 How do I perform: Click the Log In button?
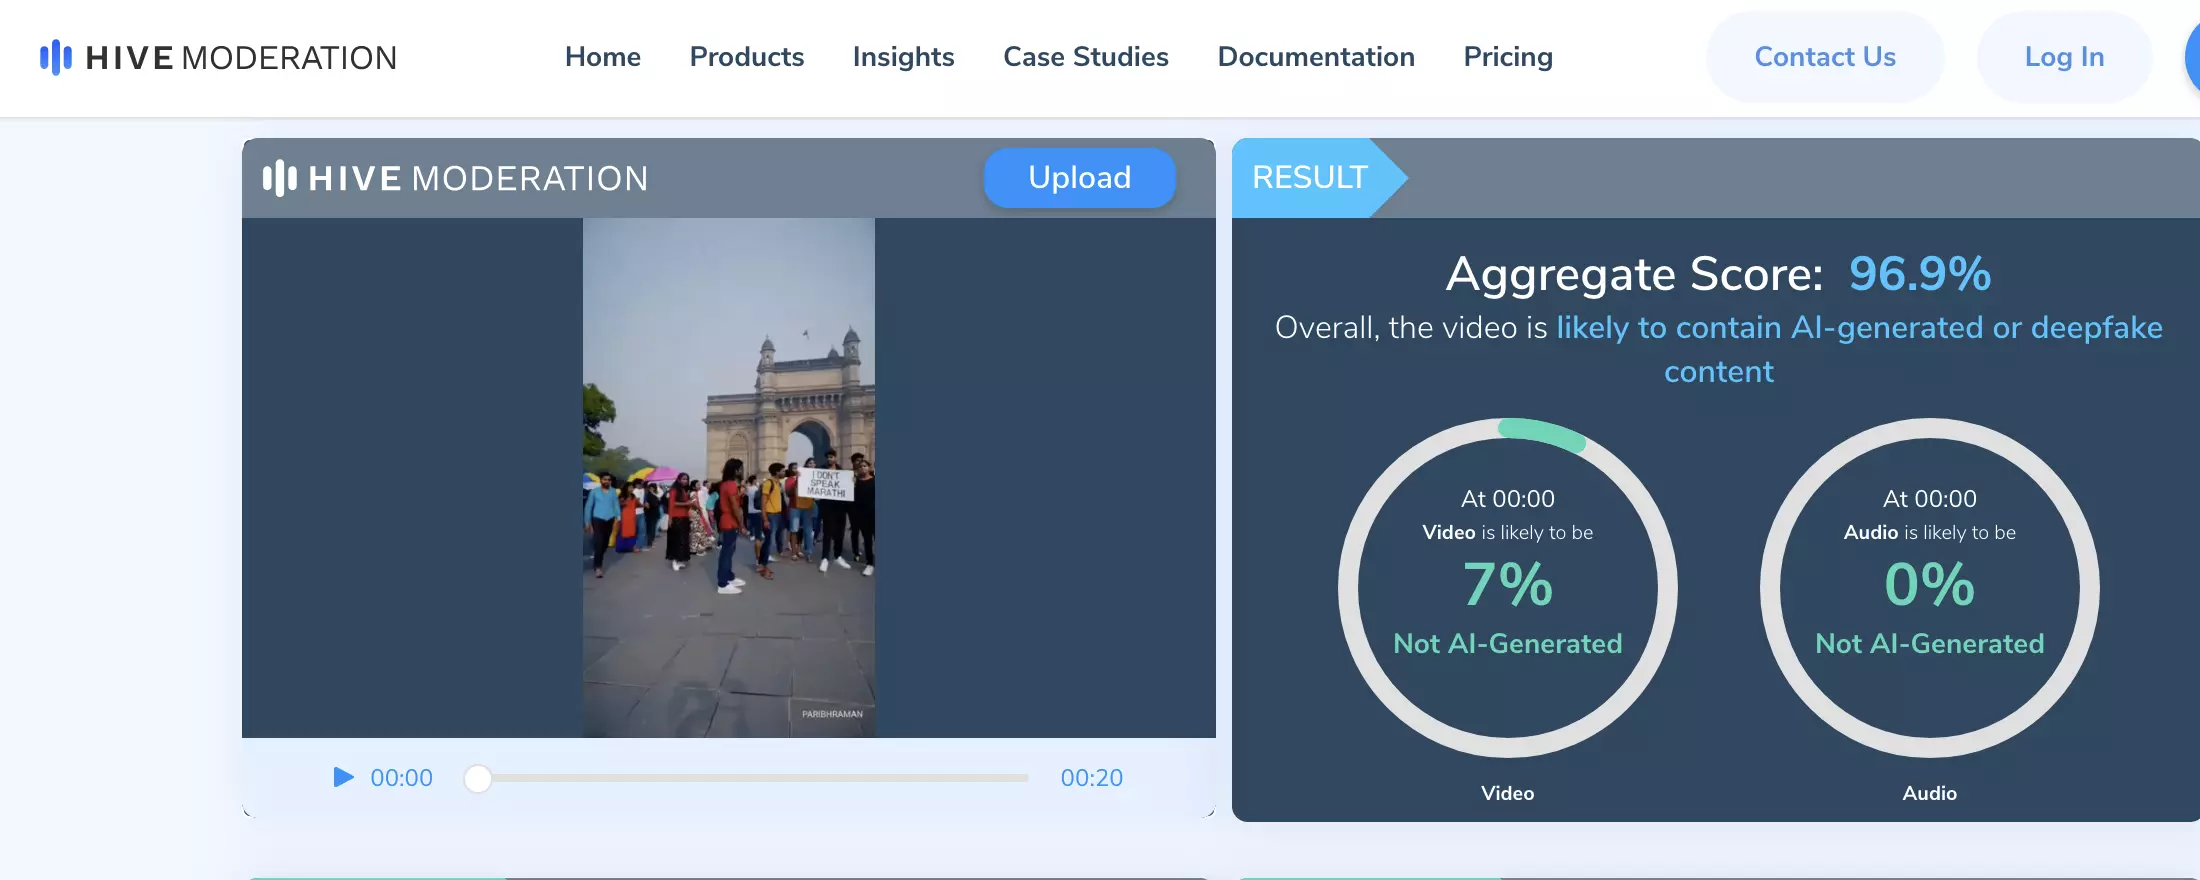(2064, 57)
